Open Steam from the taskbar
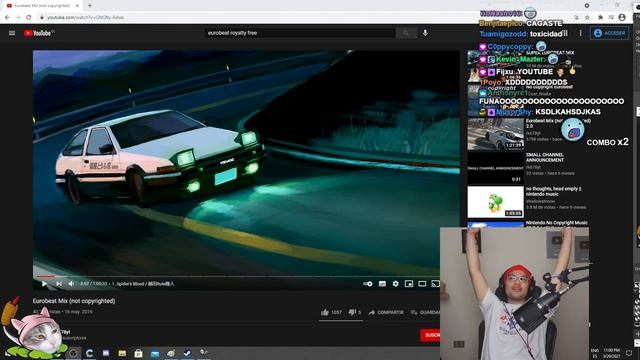This screenshot has height=360, width=640. tap(187, 353)
